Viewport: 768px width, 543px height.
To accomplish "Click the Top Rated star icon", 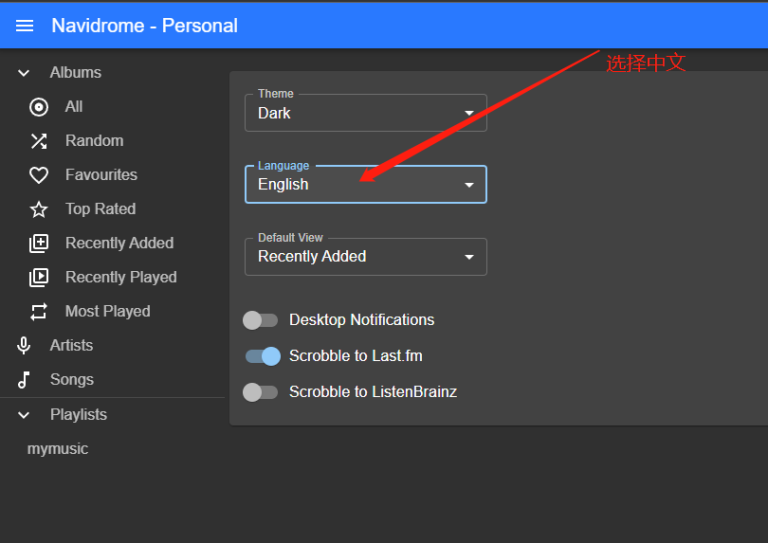I will [39, 209].
